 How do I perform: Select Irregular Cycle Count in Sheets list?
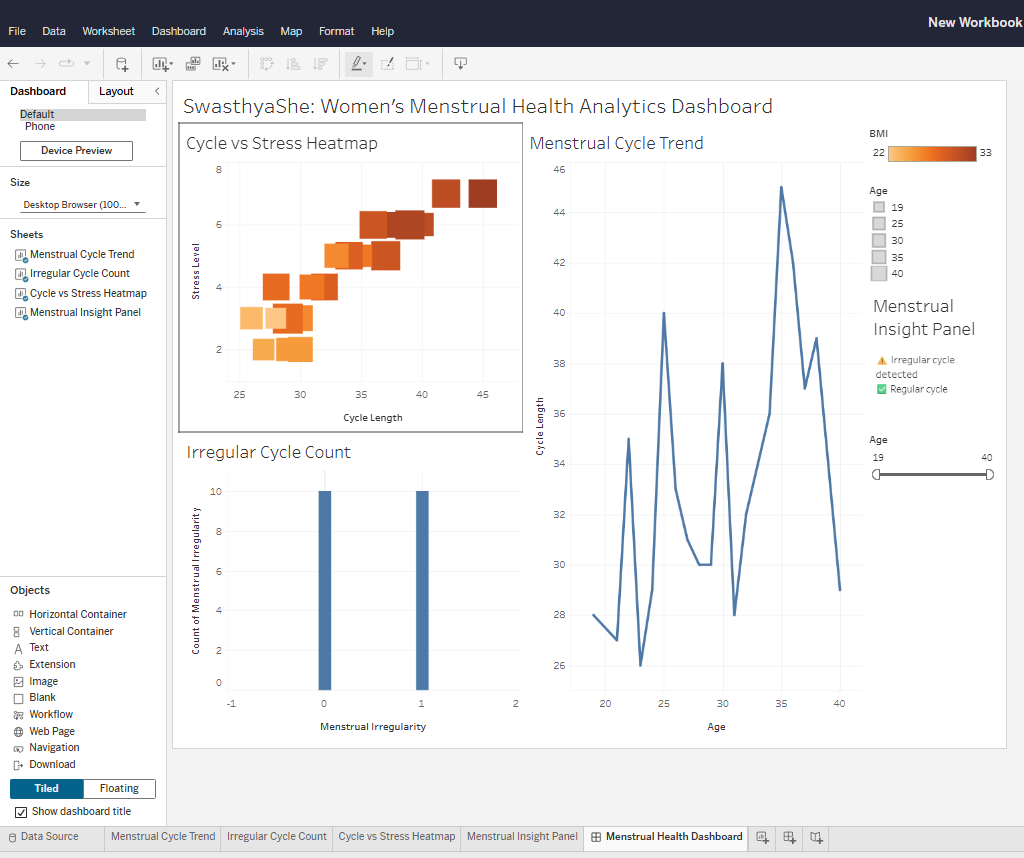click(80, 274)
